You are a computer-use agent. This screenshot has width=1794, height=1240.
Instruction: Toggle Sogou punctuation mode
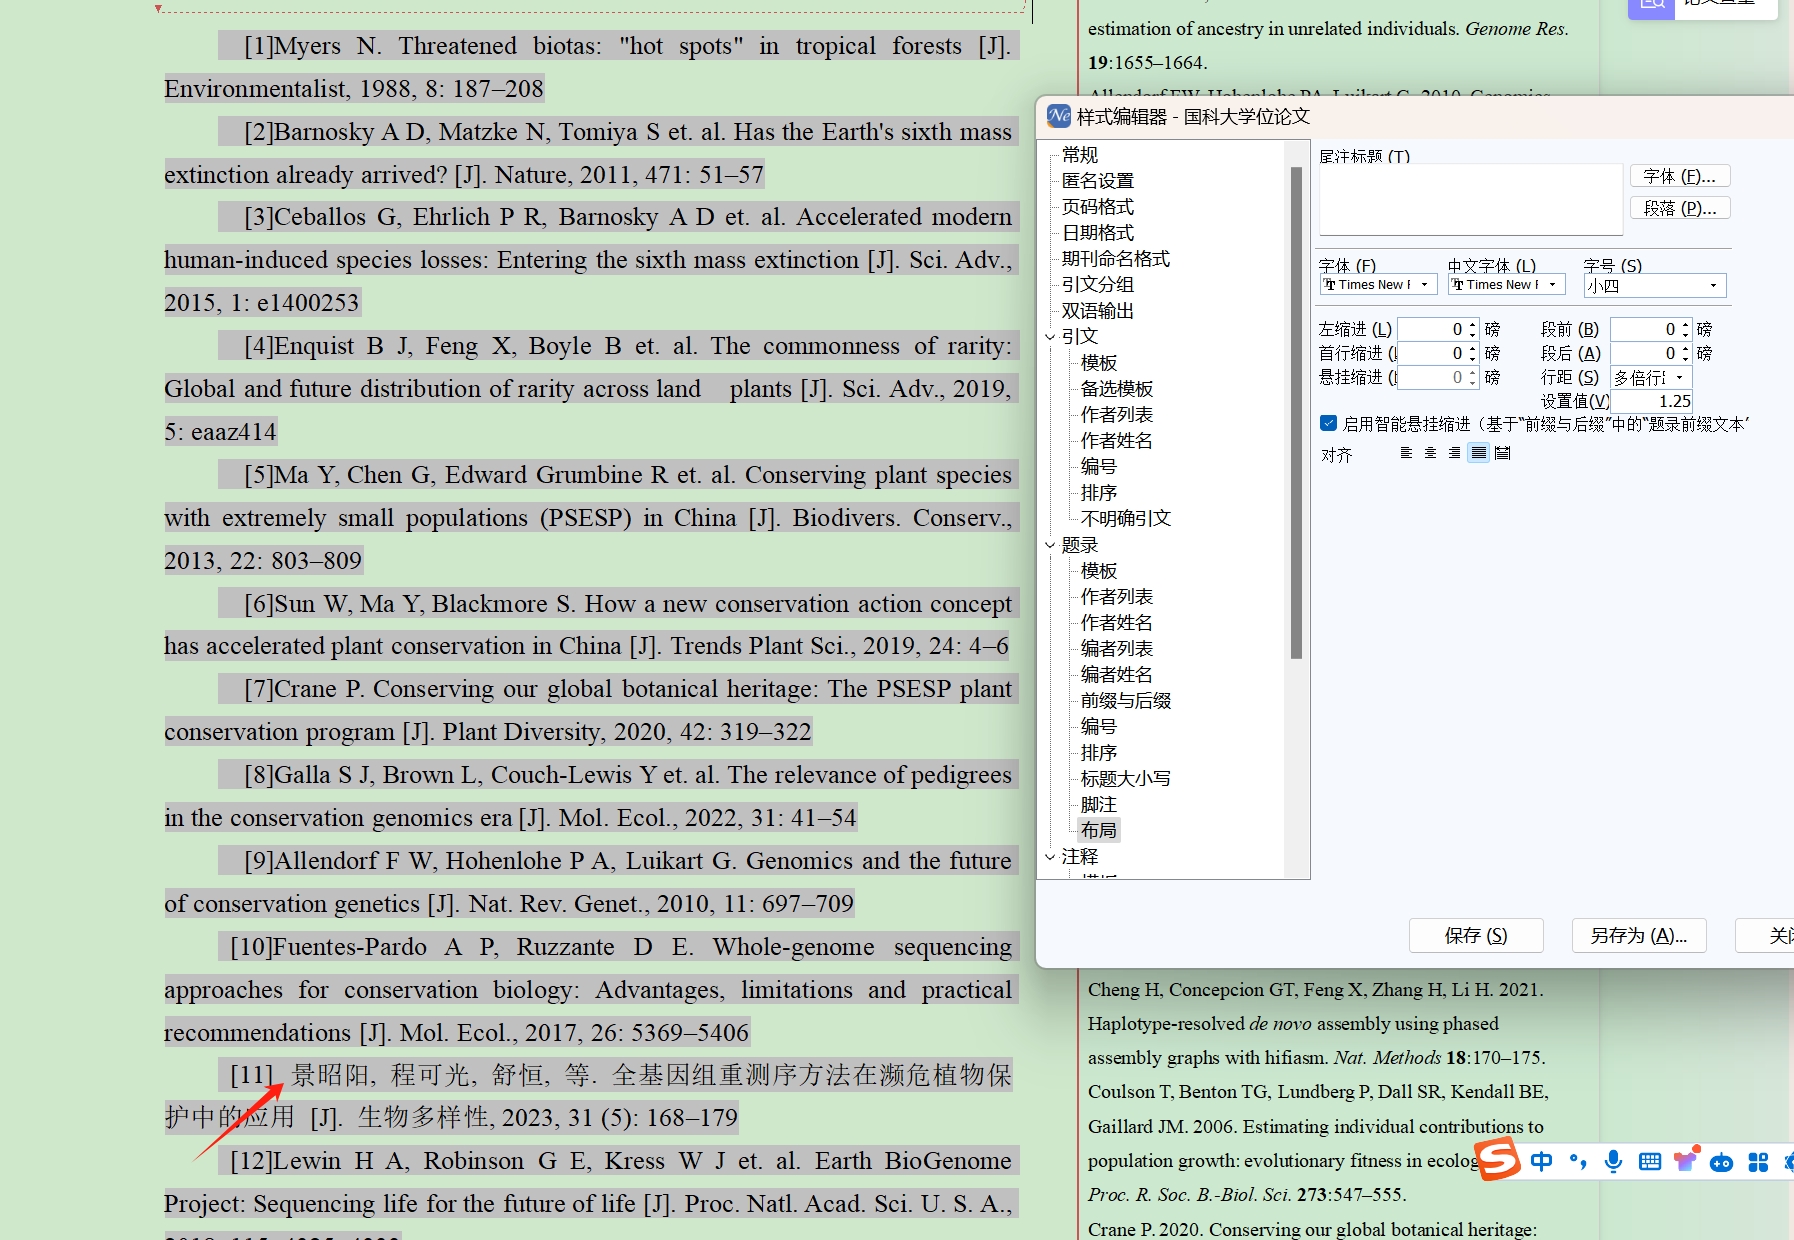pyautogui.click(x=1577, y=1161)
